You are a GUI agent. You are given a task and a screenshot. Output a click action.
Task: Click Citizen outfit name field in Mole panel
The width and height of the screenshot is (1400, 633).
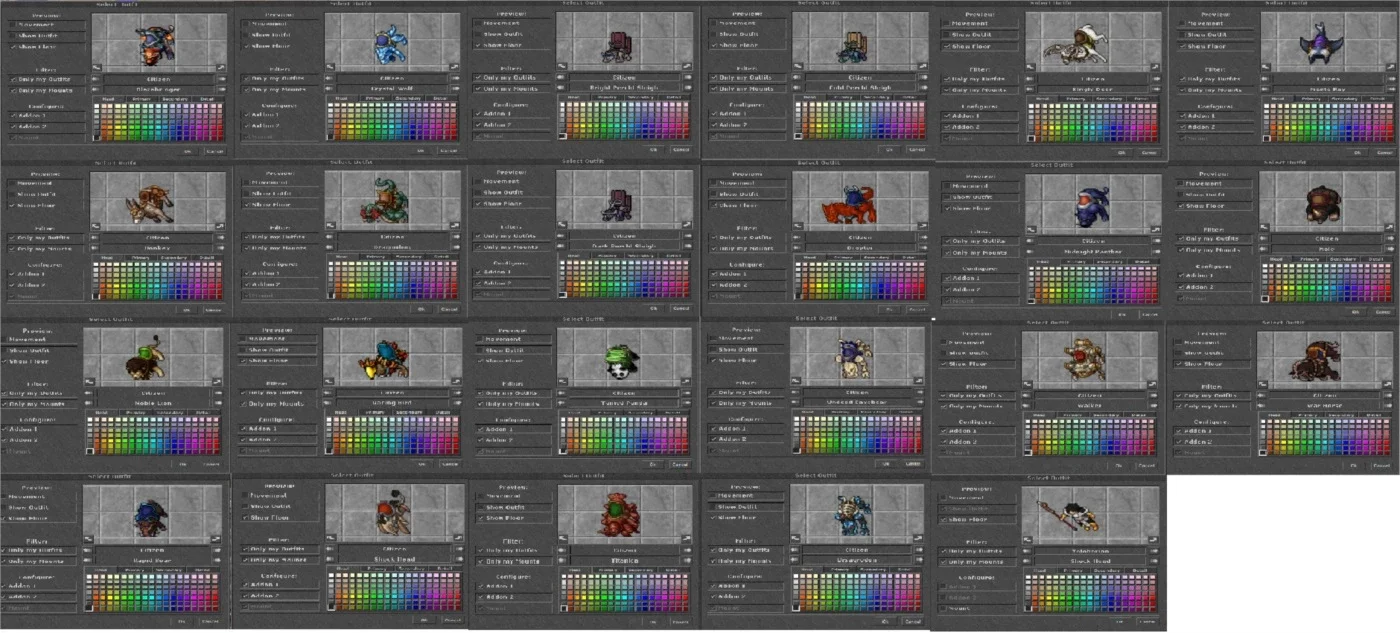(x=1327, y=239)
